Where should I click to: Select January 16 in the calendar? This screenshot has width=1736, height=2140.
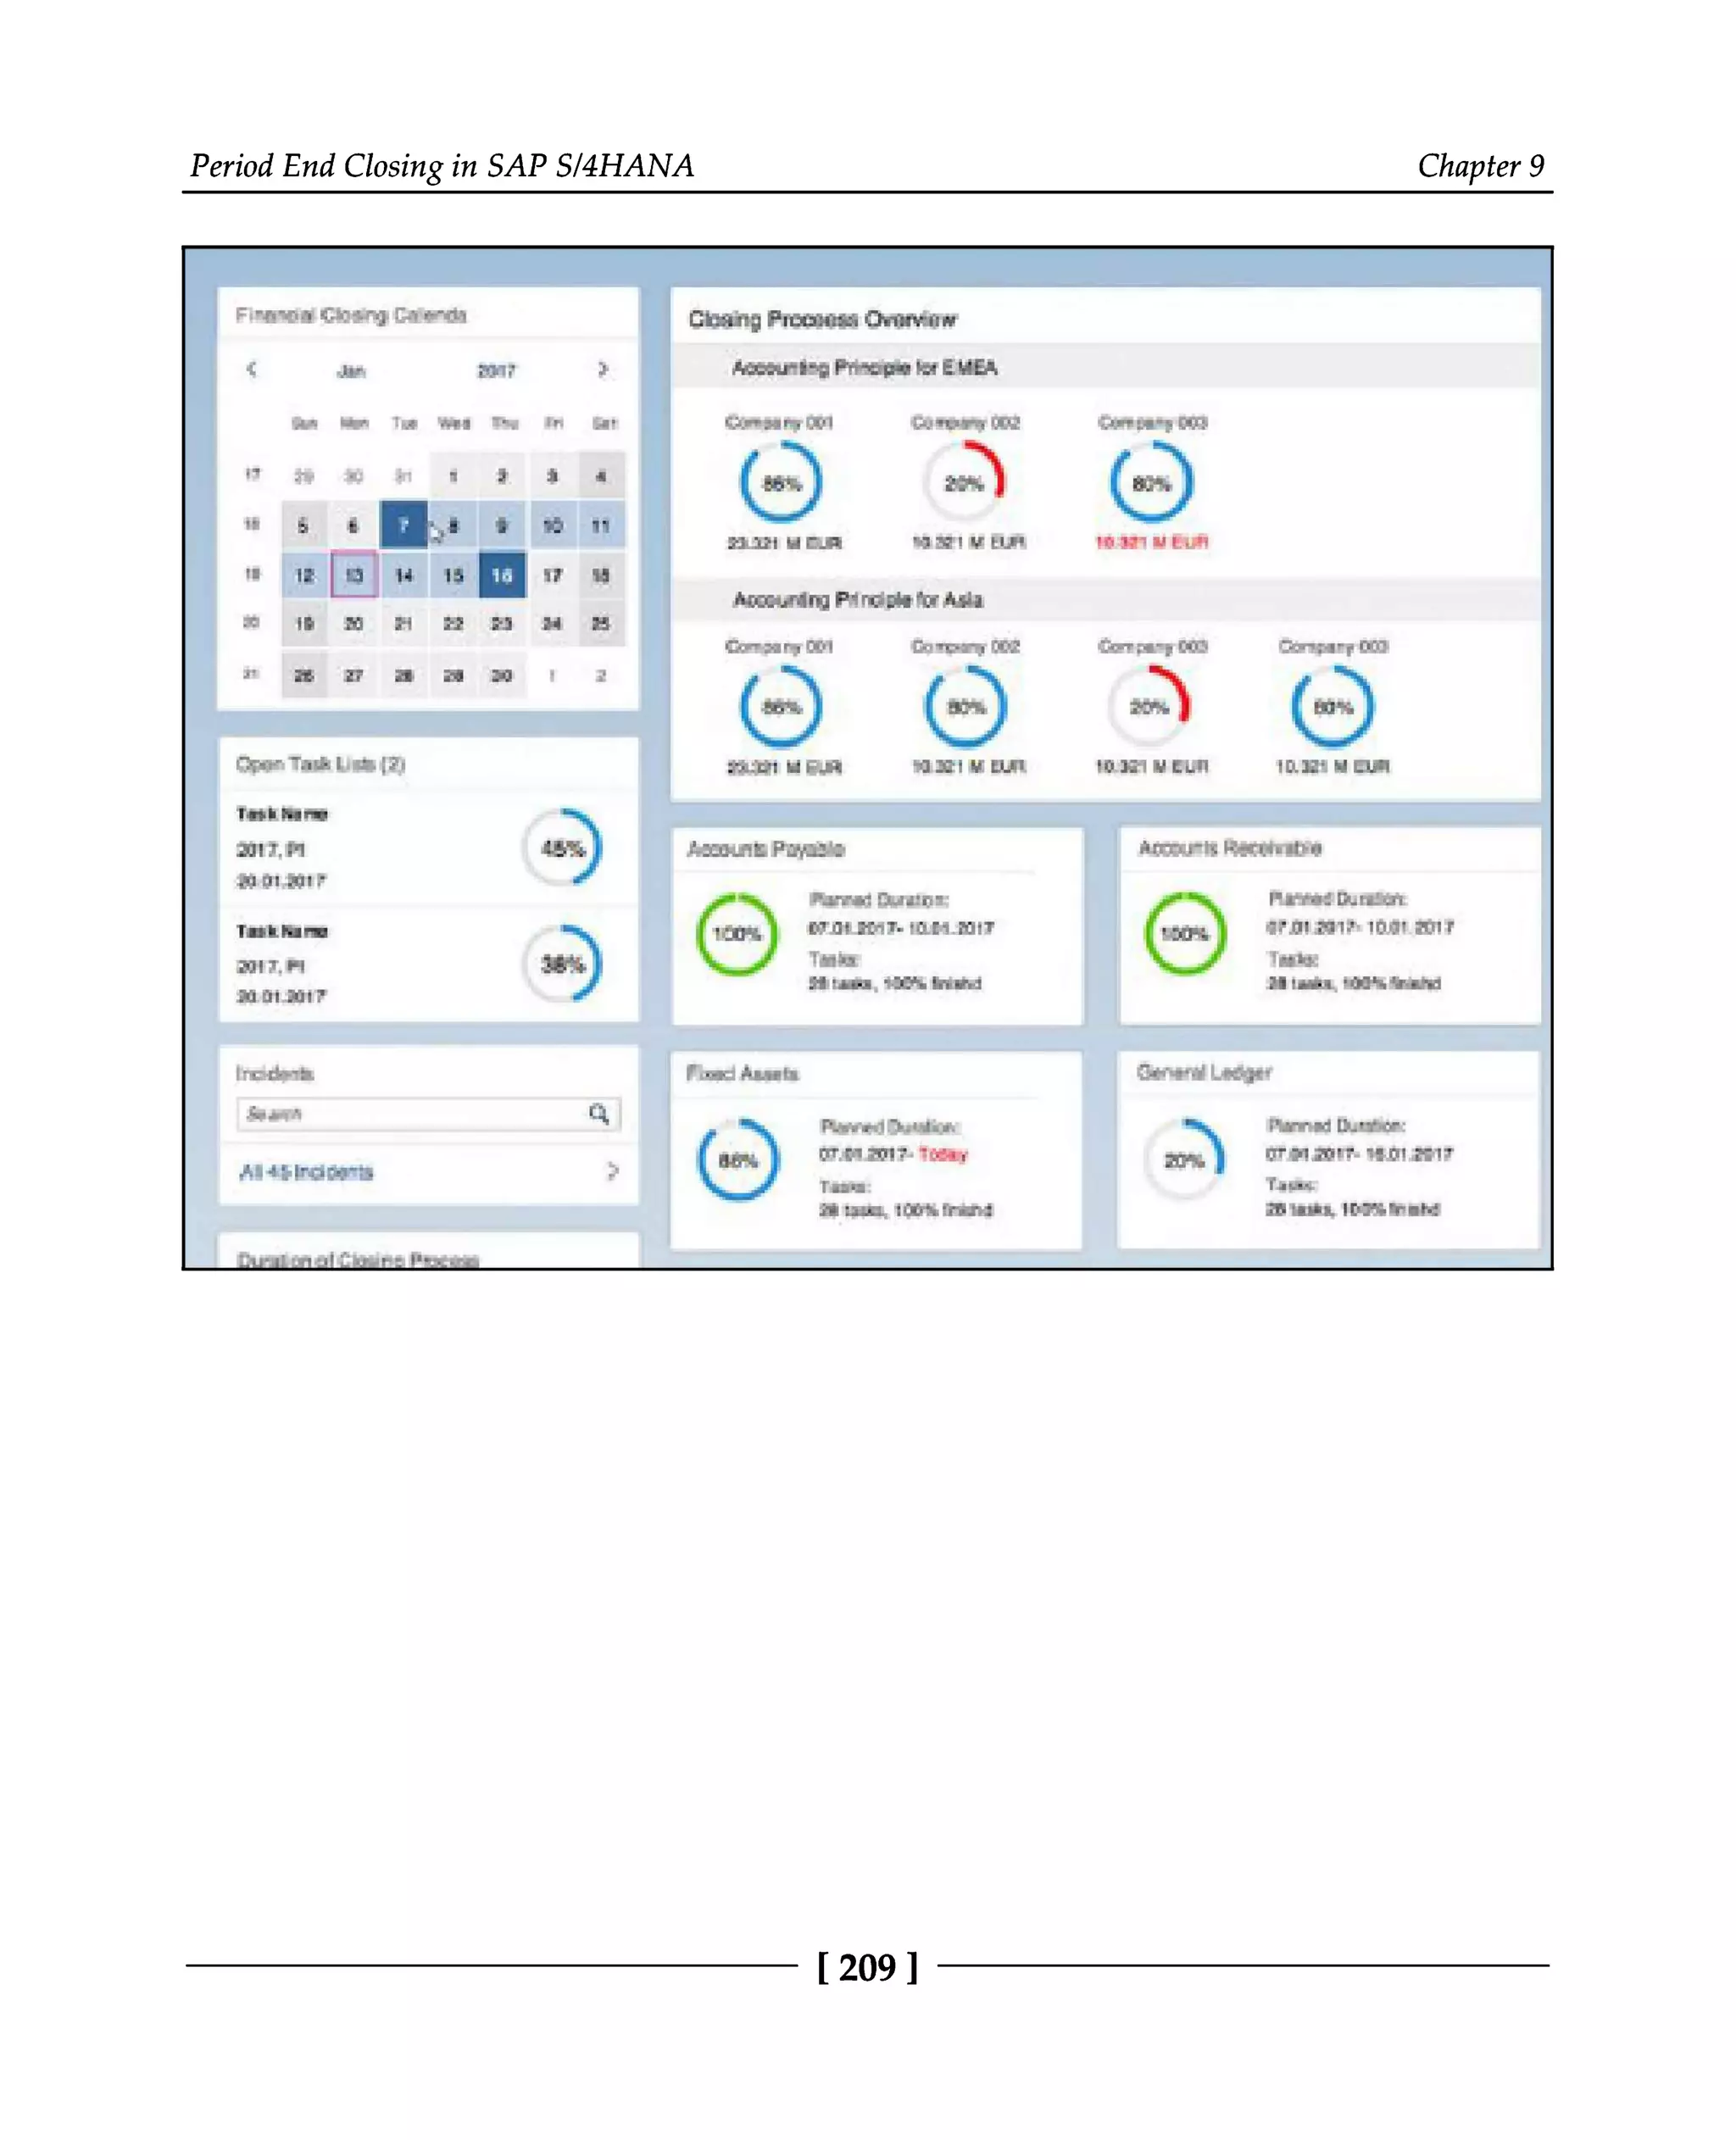tap(502, 575)
